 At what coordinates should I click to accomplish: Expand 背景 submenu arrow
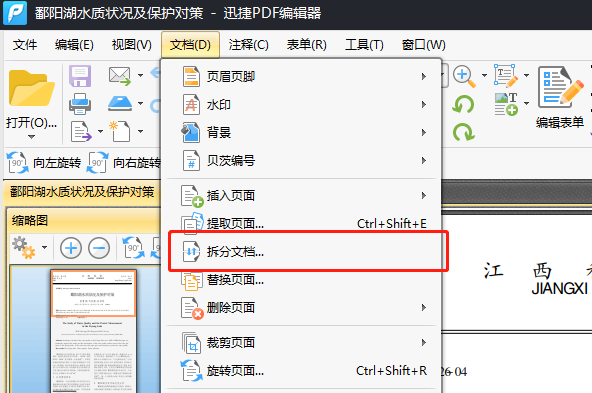(x=424, y=133)
